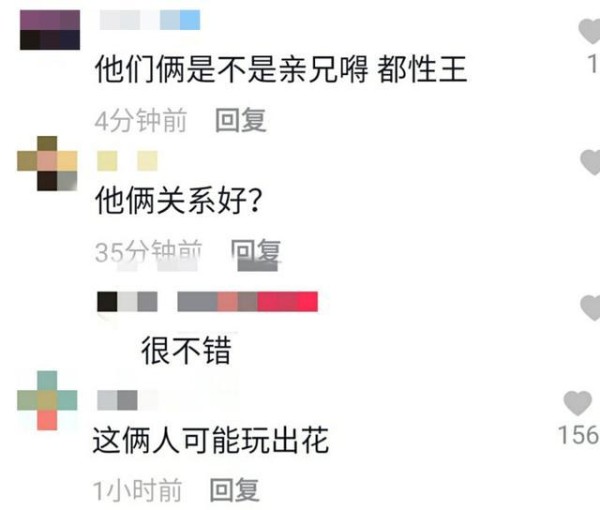Open the green-cross avatar's profile
Viewport: 600px width, 510px height.
pos(47,400)
